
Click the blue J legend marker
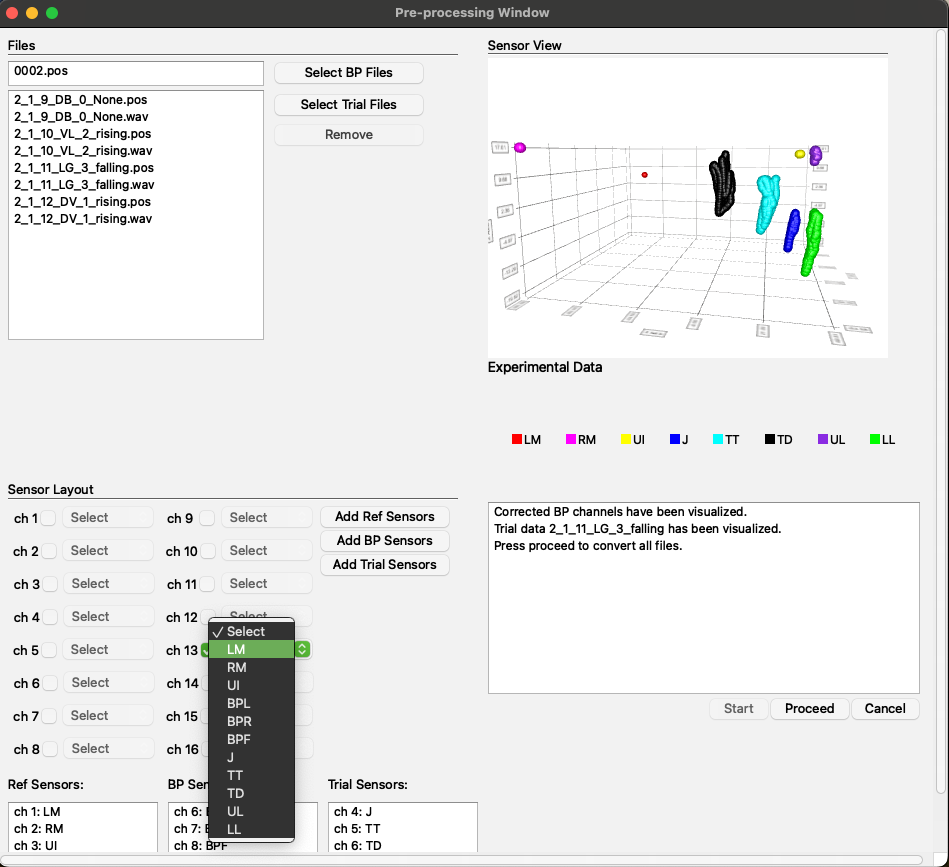(675, 439)
